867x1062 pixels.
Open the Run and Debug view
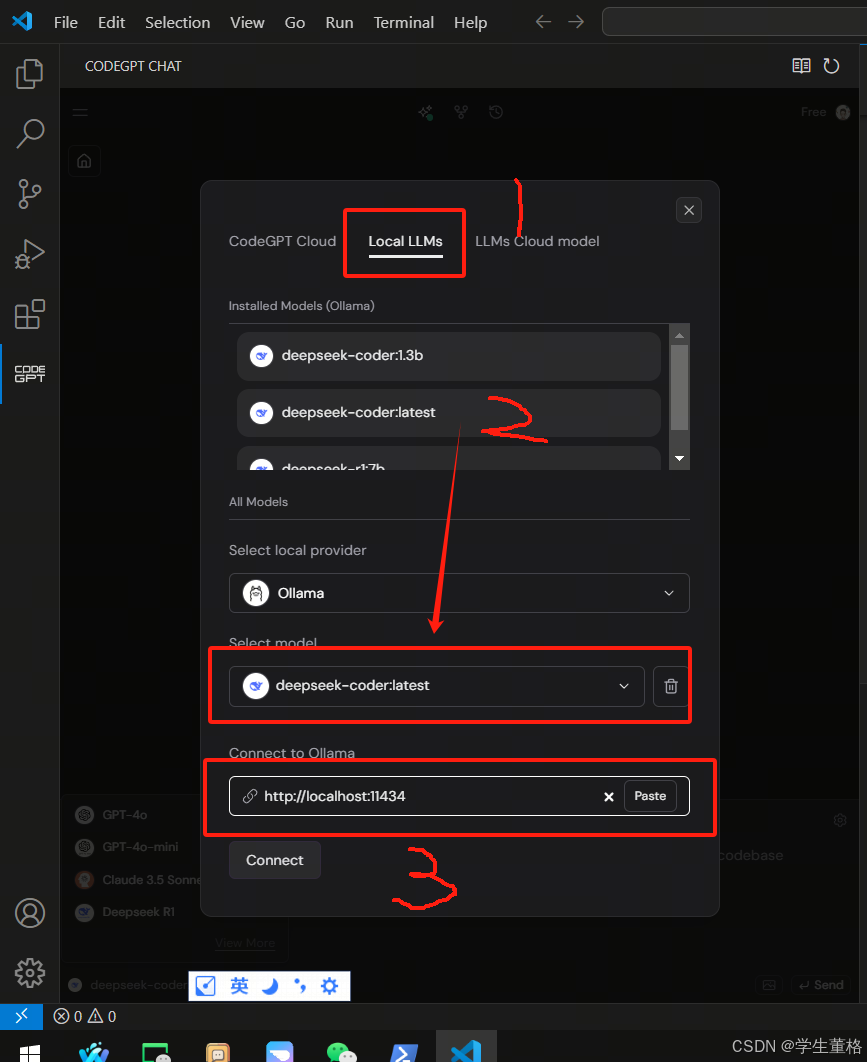[30, 254]
